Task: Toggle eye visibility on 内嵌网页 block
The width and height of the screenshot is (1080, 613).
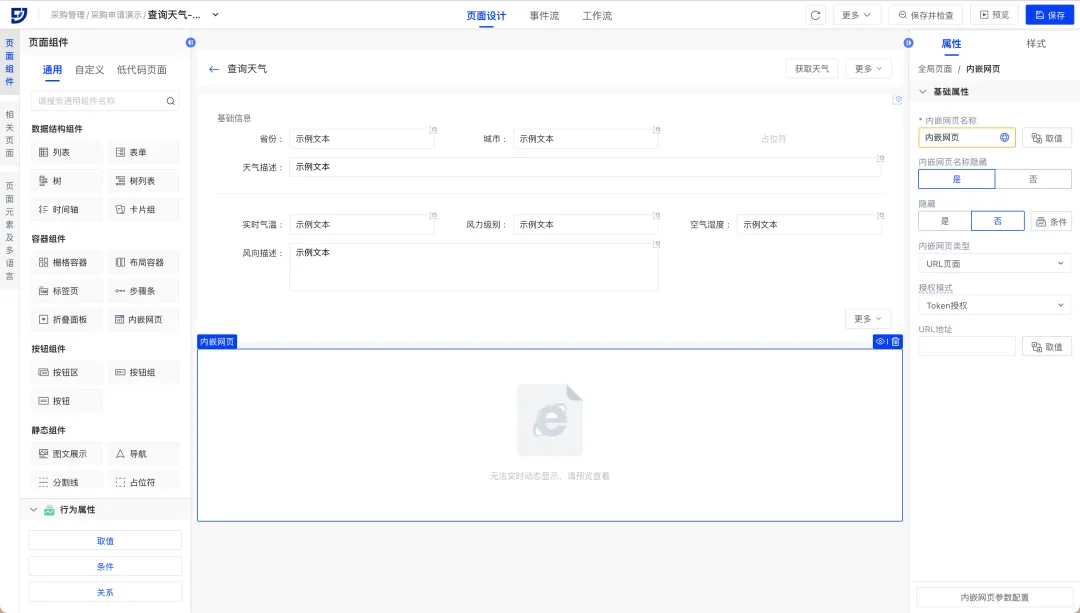Action: coord(880,342)
